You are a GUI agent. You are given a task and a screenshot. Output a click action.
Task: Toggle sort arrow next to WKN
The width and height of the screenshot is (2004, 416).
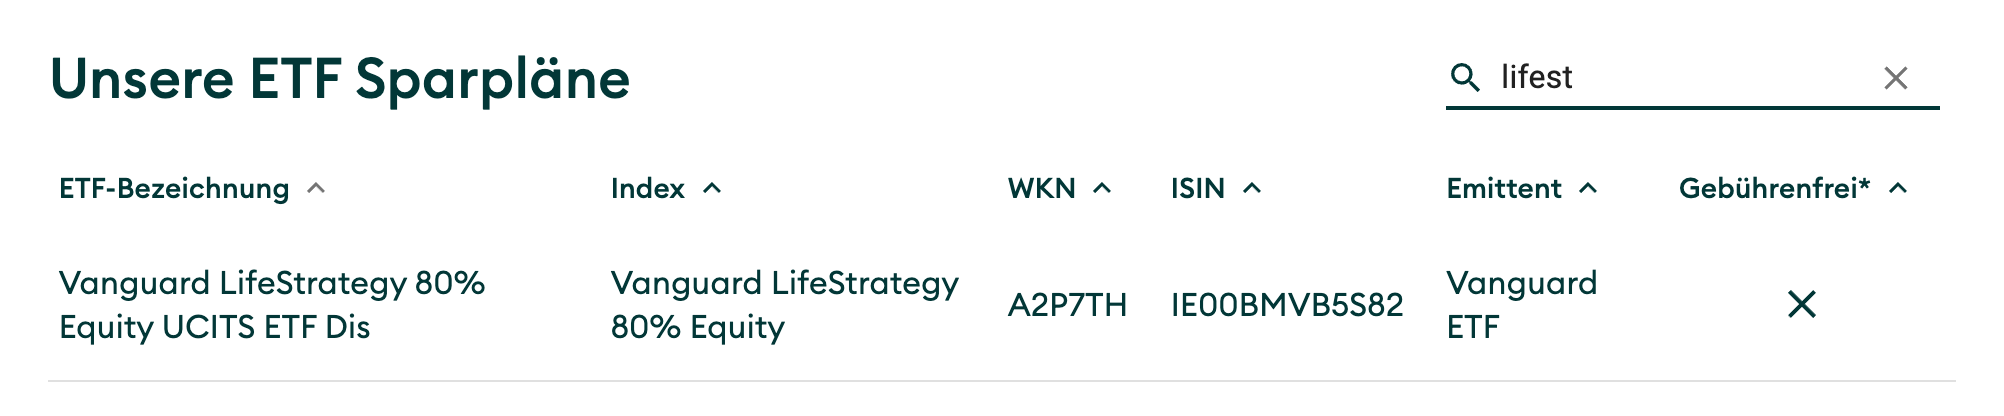click(x=1102, y=188)
